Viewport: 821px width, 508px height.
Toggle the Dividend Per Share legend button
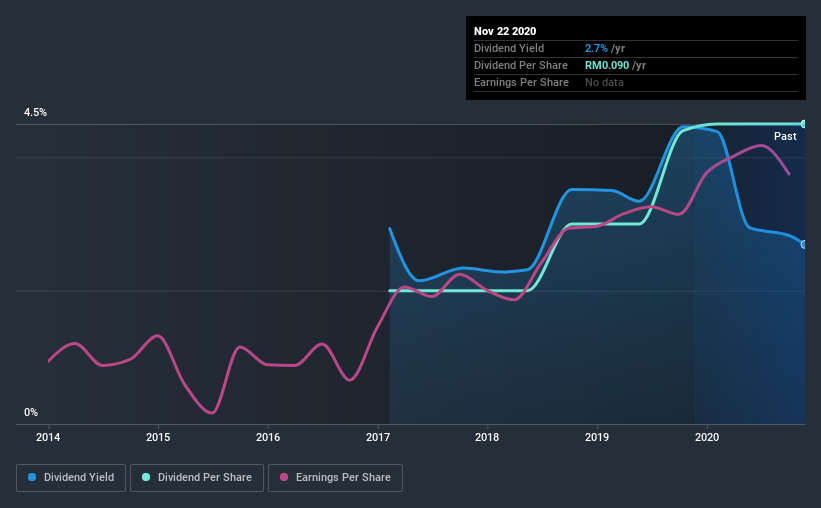click(x=197, y=478)
